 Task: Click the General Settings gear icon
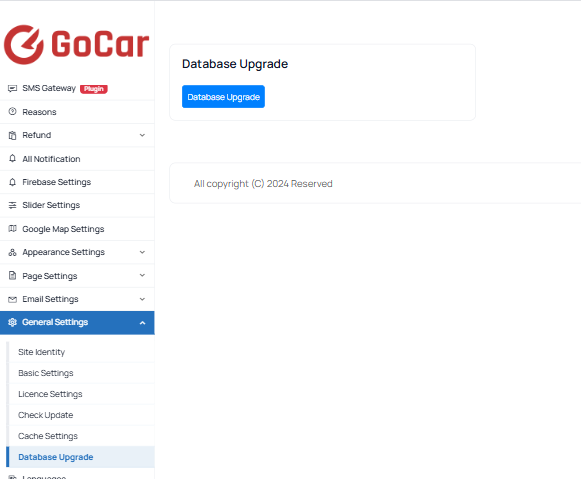(12, 322)
